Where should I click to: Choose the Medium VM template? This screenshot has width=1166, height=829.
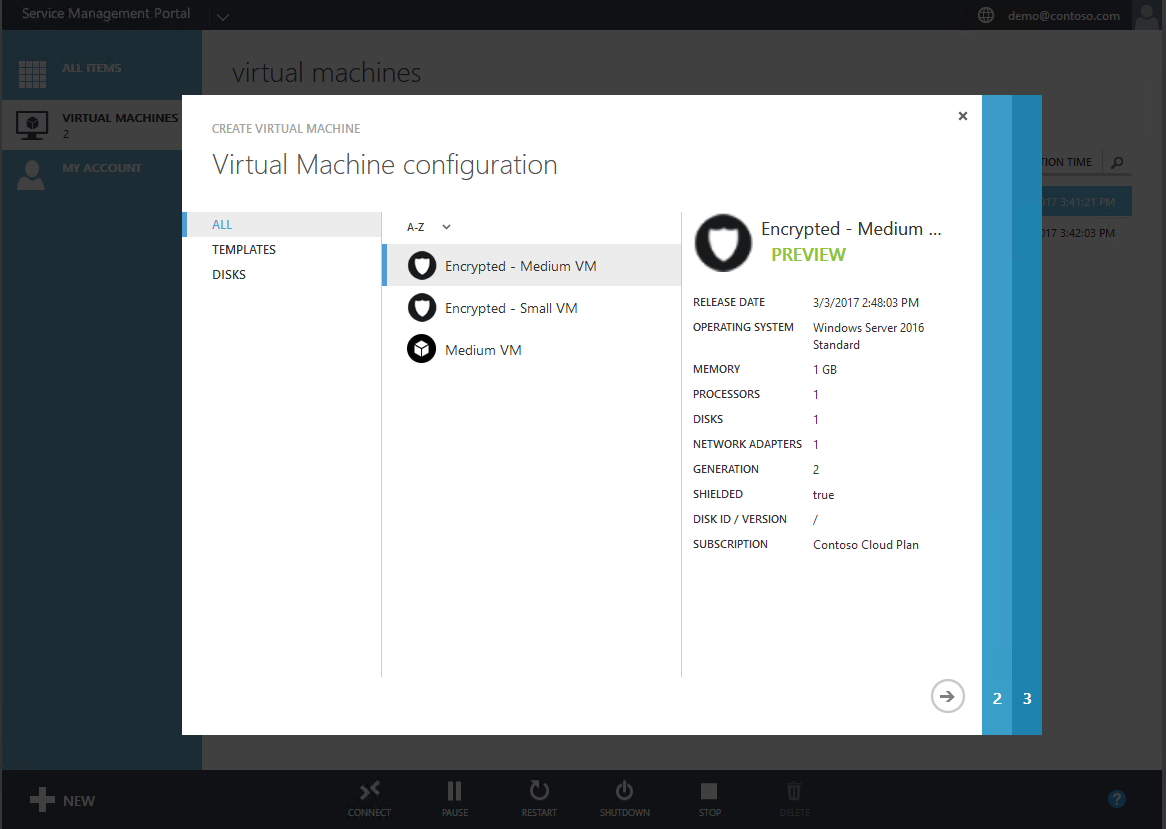pos(464,349)
